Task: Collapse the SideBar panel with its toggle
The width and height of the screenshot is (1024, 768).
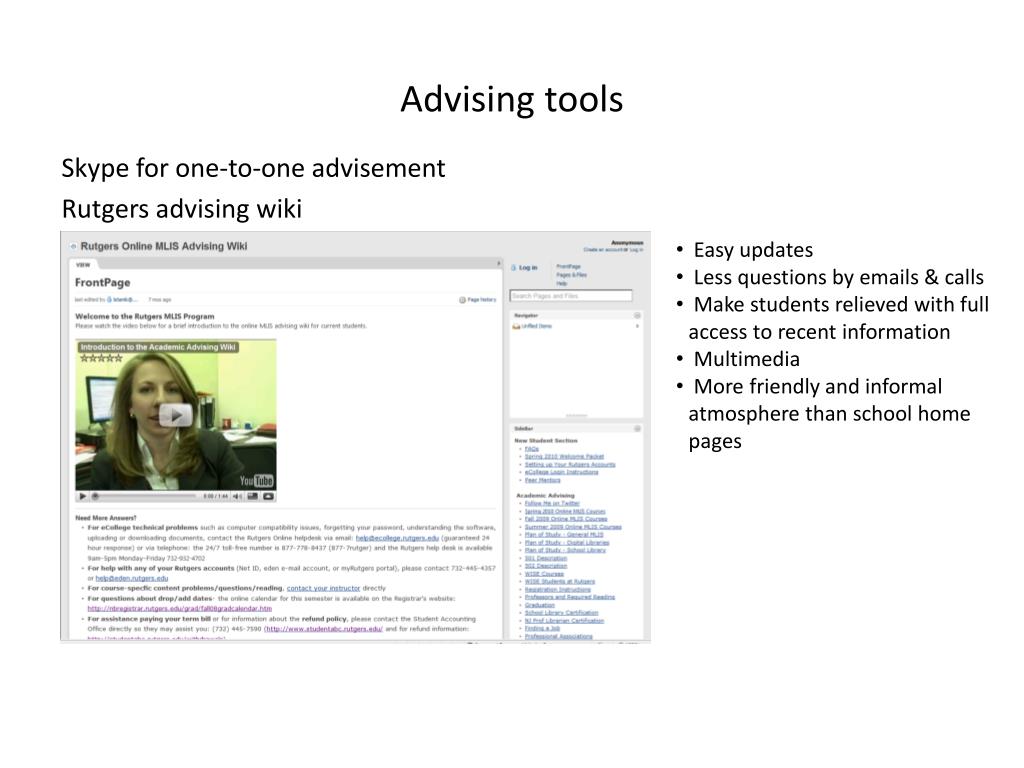Action: 637,428
